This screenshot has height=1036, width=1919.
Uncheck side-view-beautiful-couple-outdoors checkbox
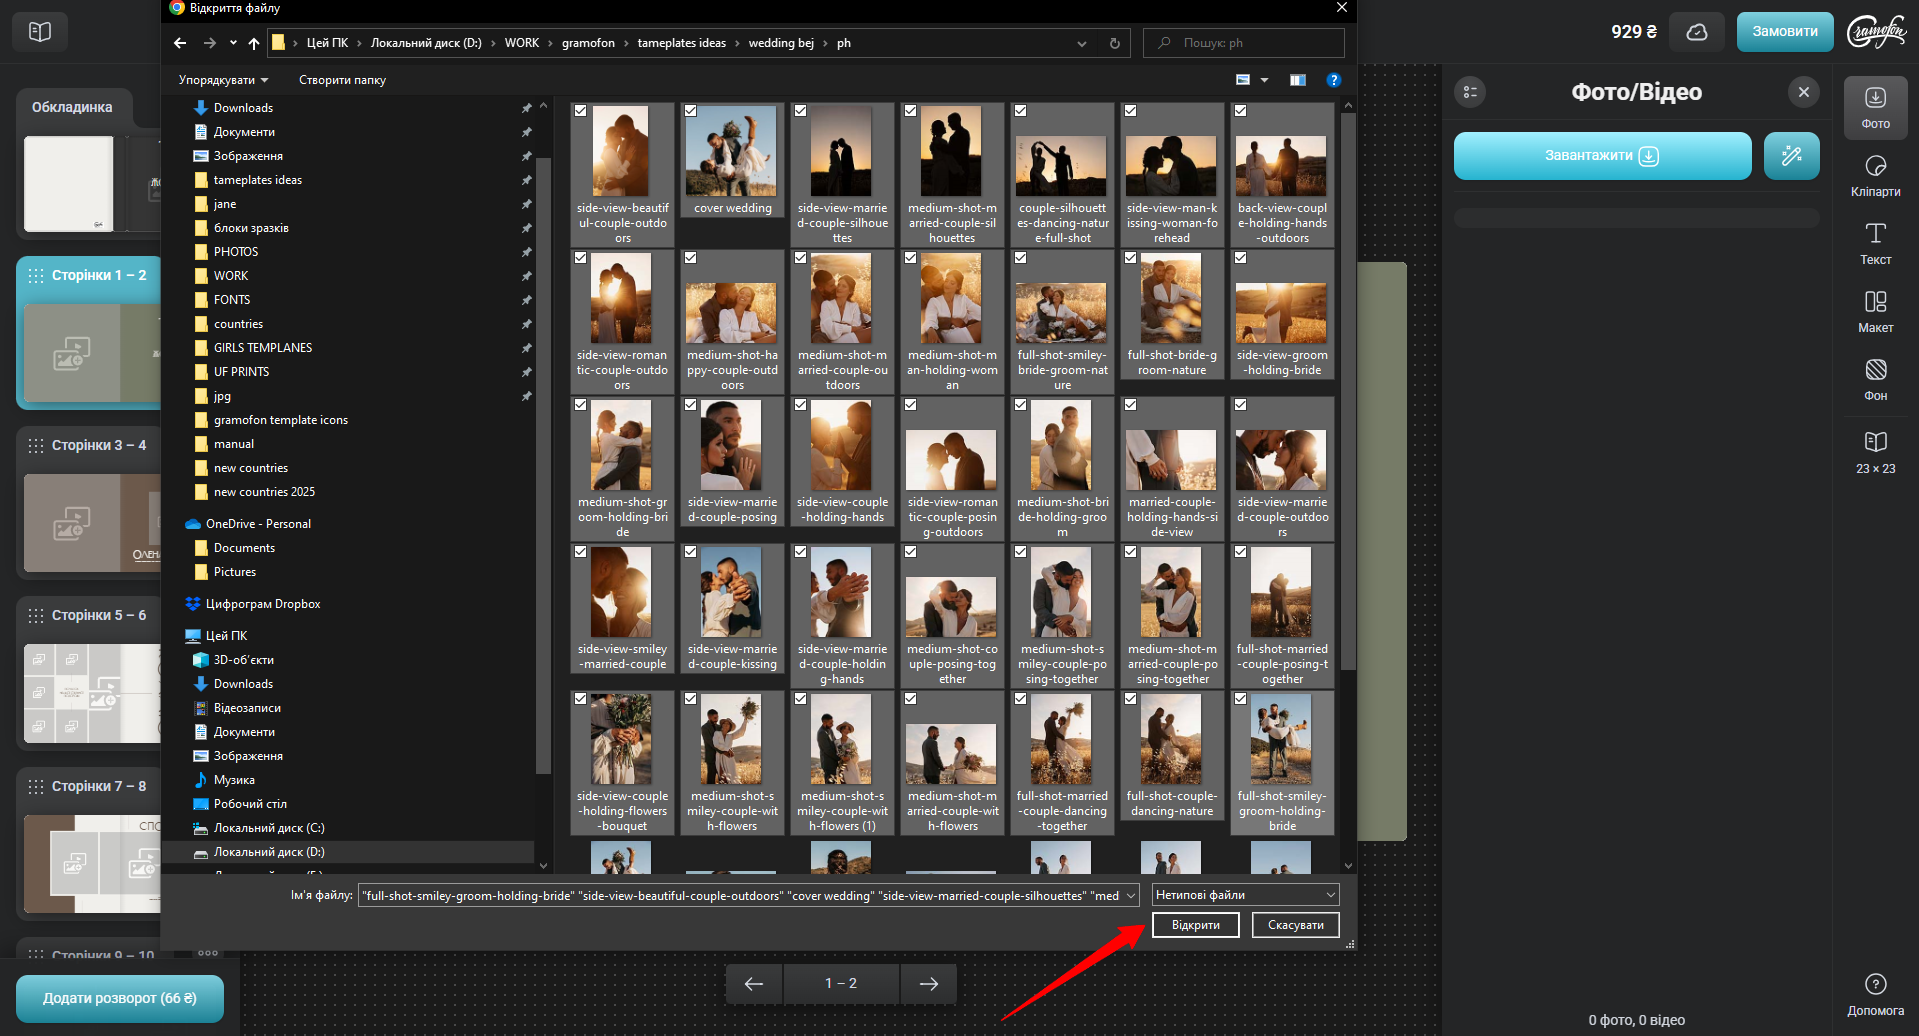pos(581,111)
